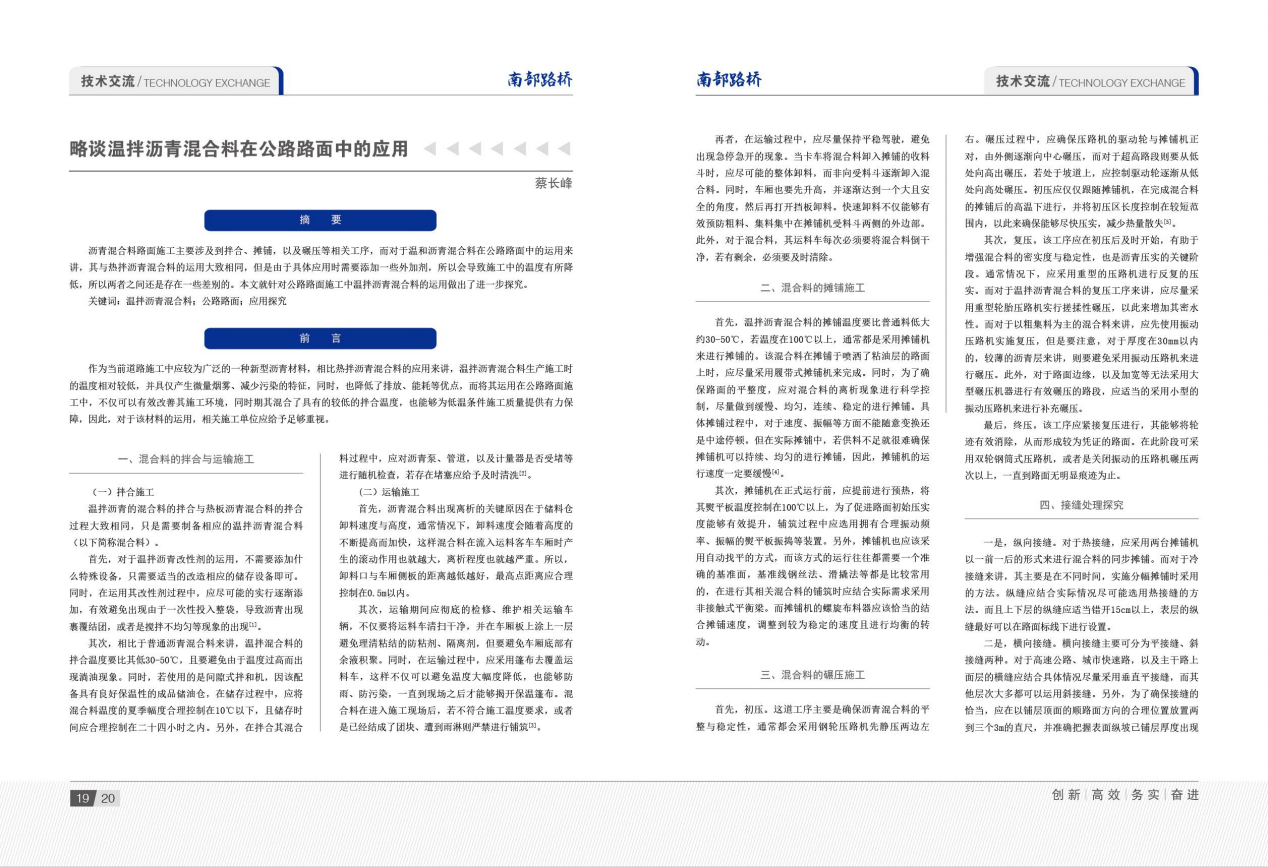Click subheading （一）拌合施工
The image size is (1268, 867).
coord(123,492)
